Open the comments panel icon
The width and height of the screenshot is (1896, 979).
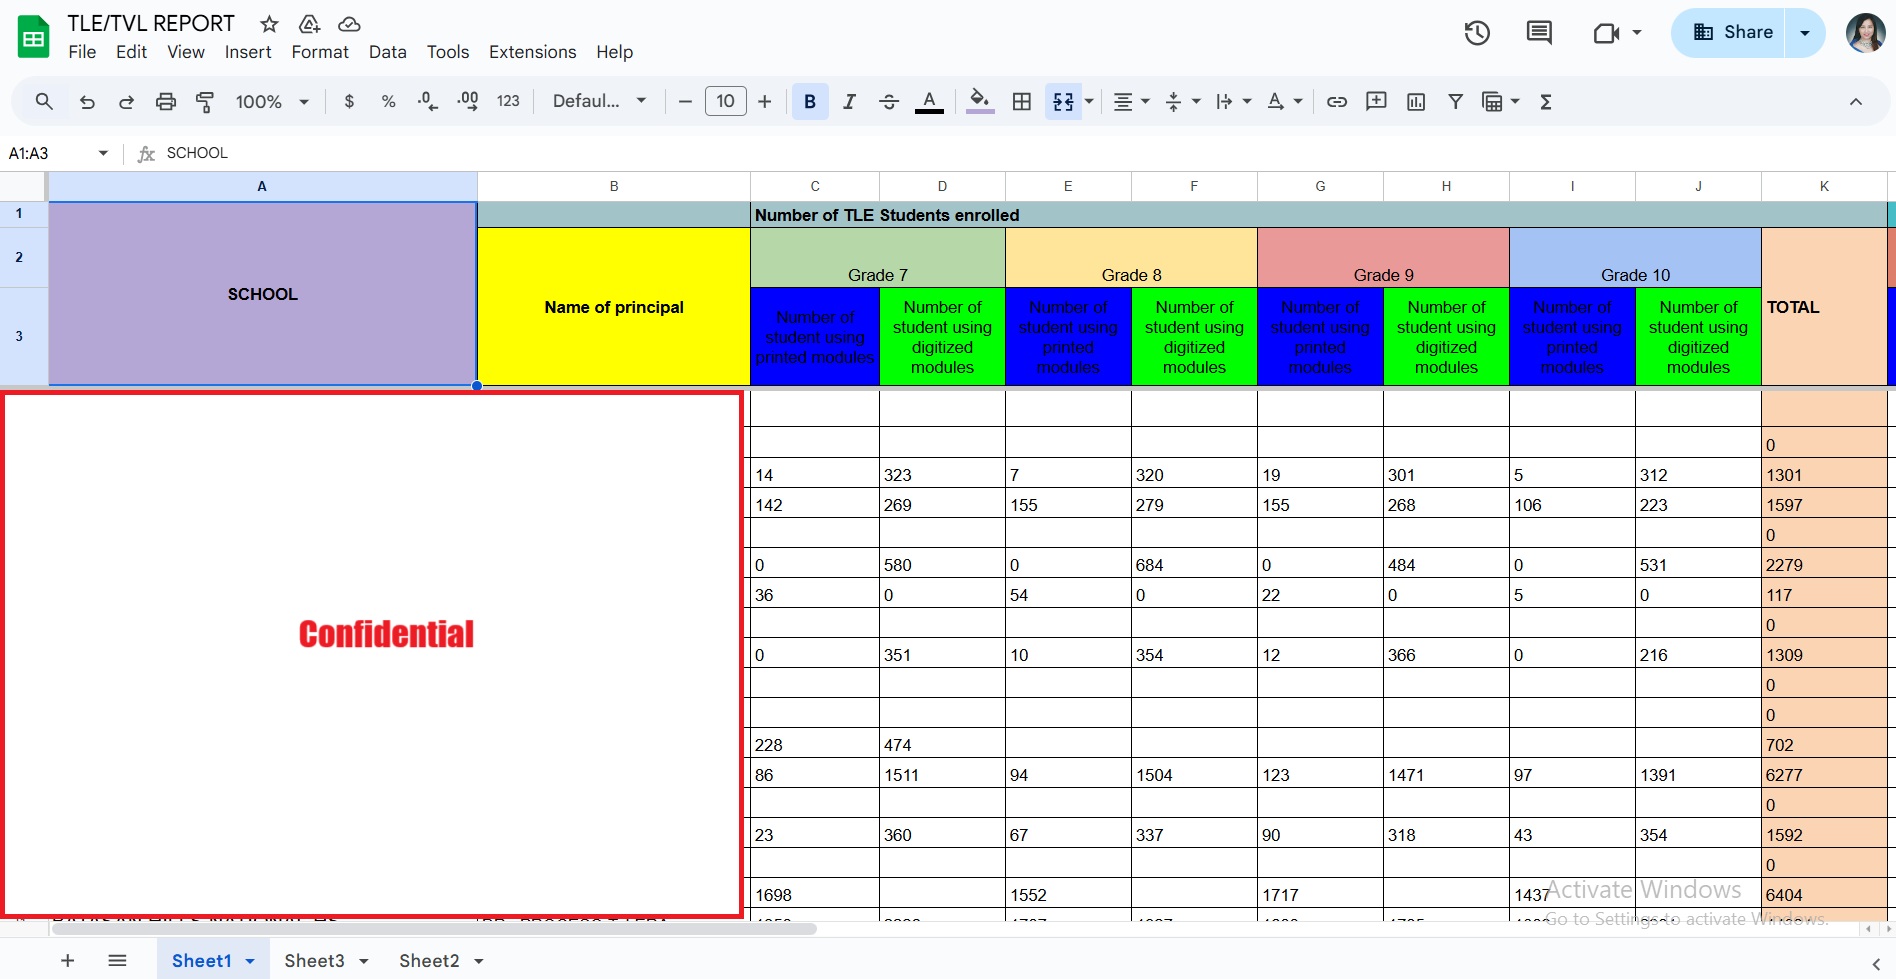(x=1539, y=33)
